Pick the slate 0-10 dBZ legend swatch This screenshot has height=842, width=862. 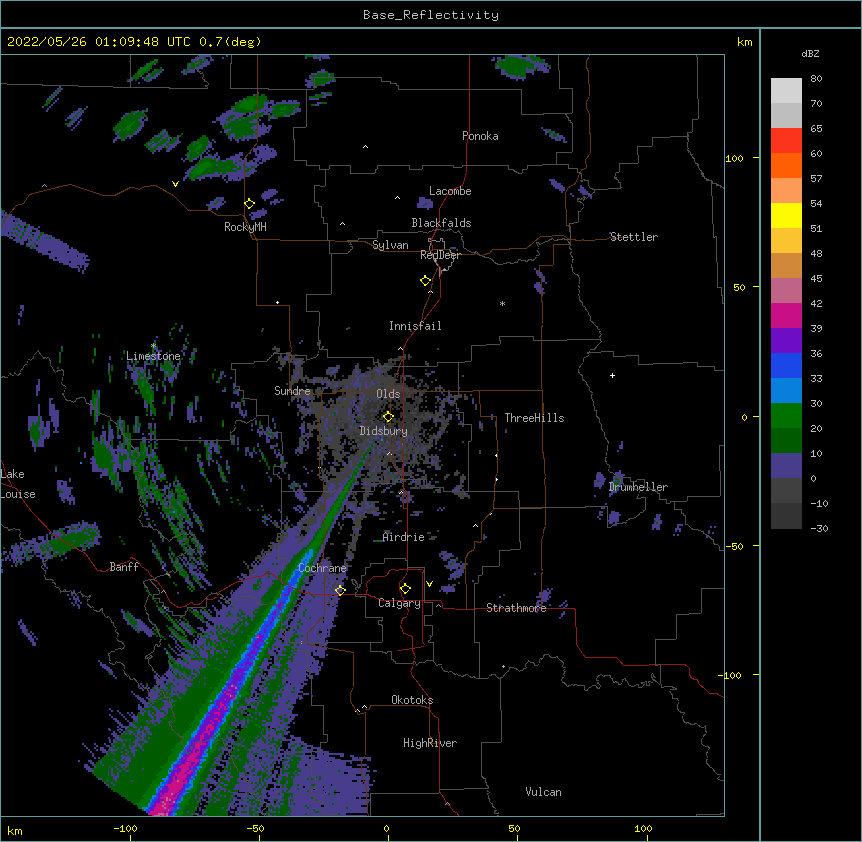[x=786, y=466]
